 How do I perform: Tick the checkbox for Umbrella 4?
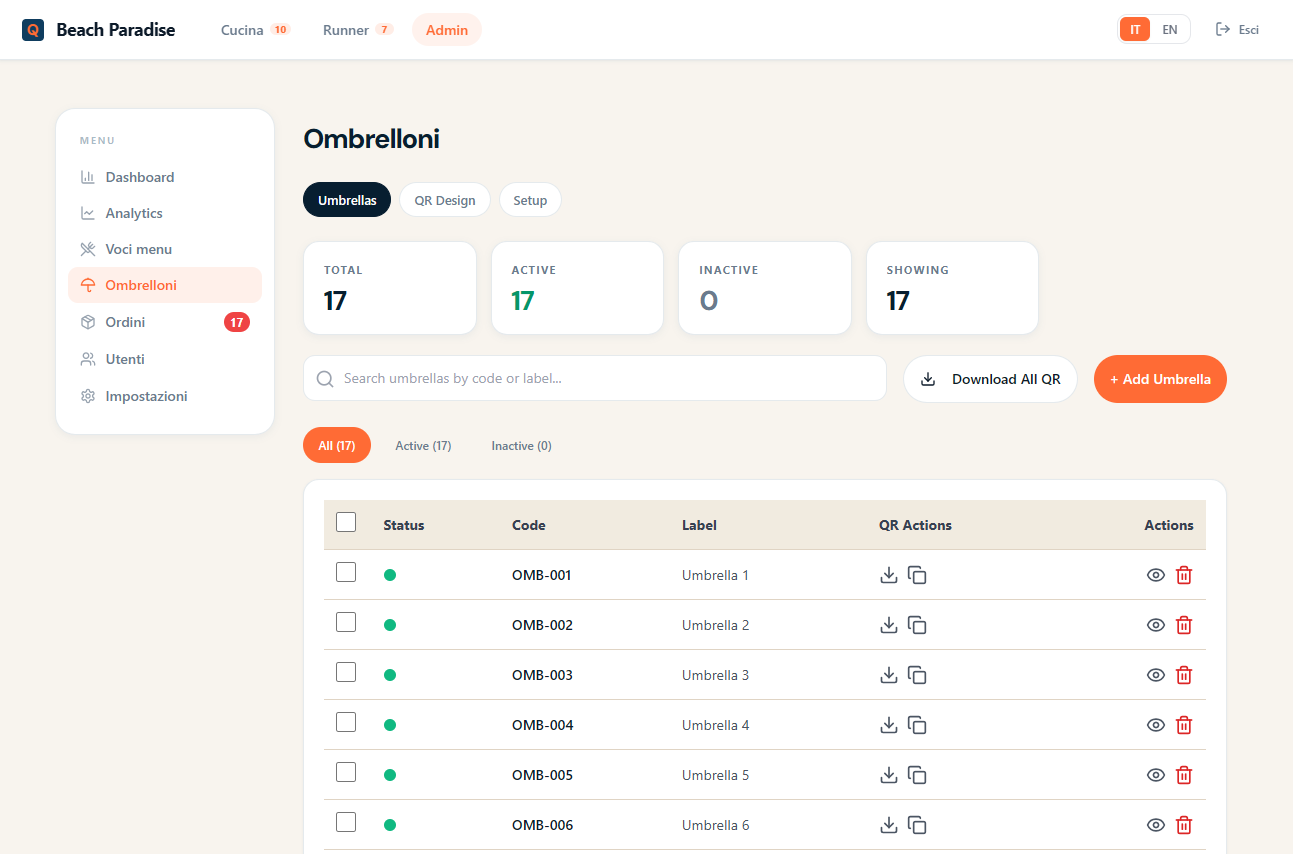(346, 722)
